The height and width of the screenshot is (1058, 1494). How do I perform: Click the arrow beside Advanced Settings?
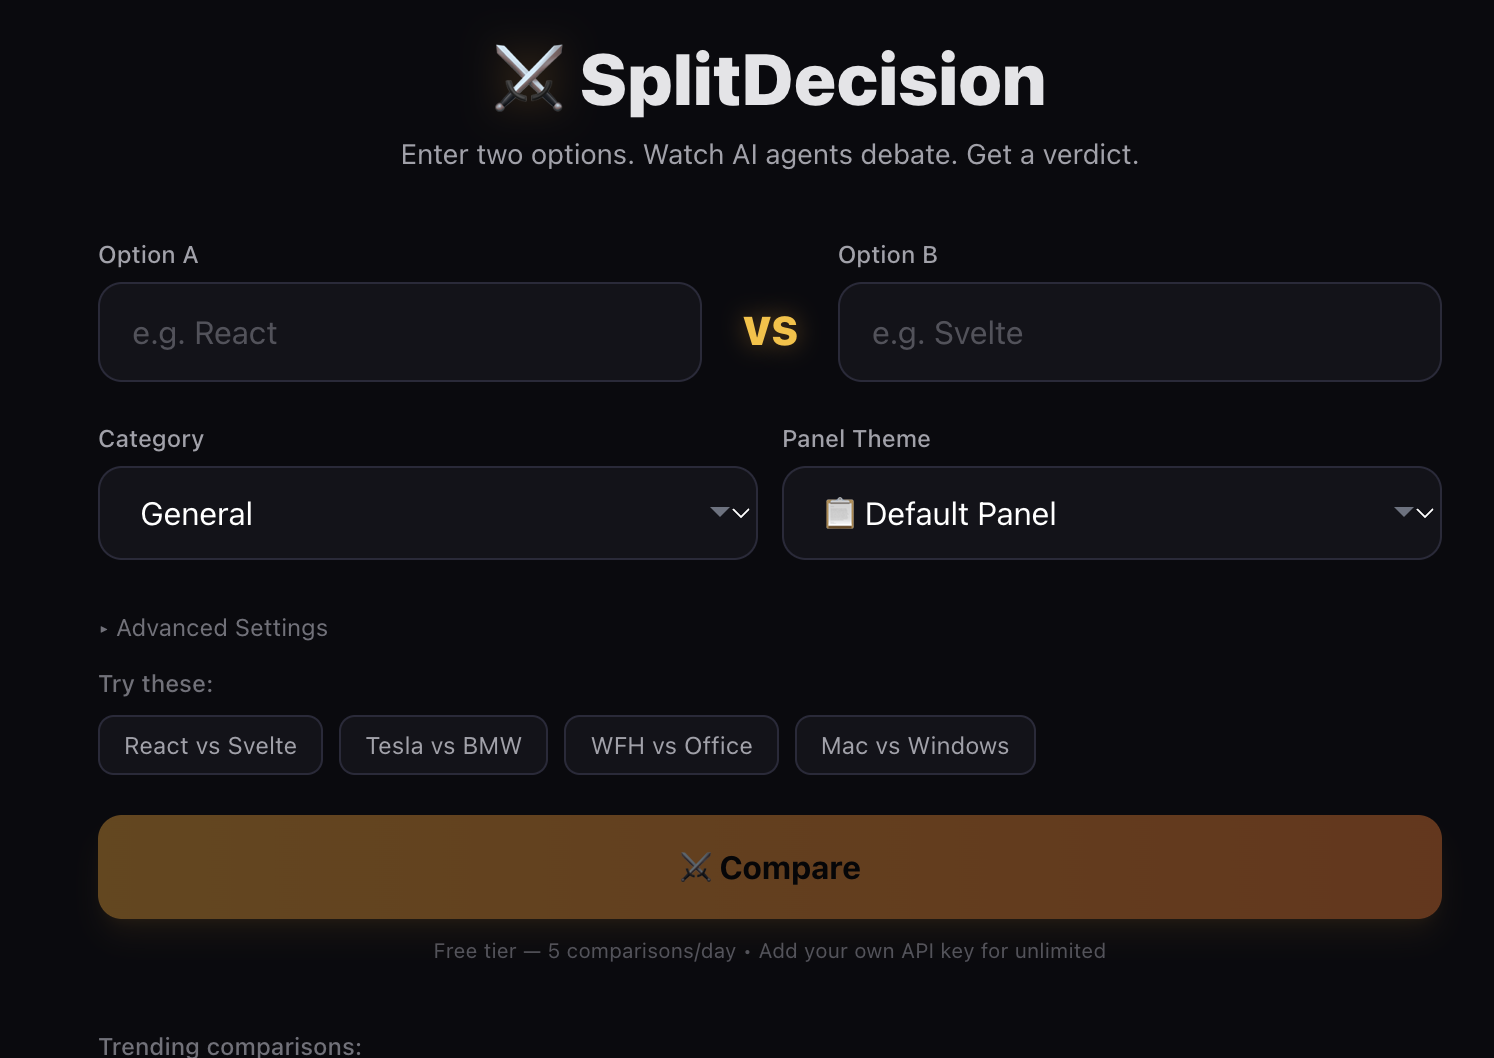(x=103, y=628)
